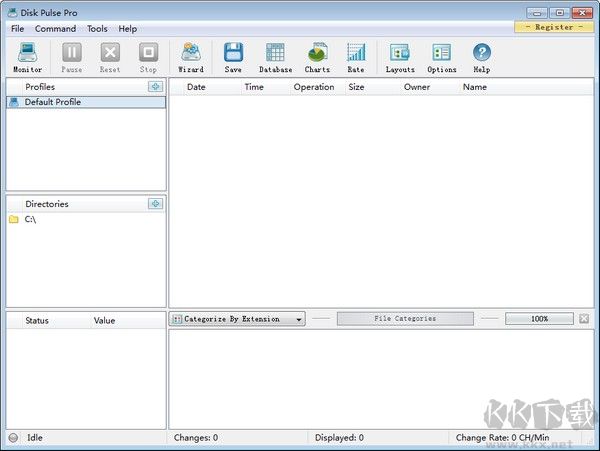Minimize the Disk Pulse Pro window
The height and width of the screenshot is (451, 600).
537,13
